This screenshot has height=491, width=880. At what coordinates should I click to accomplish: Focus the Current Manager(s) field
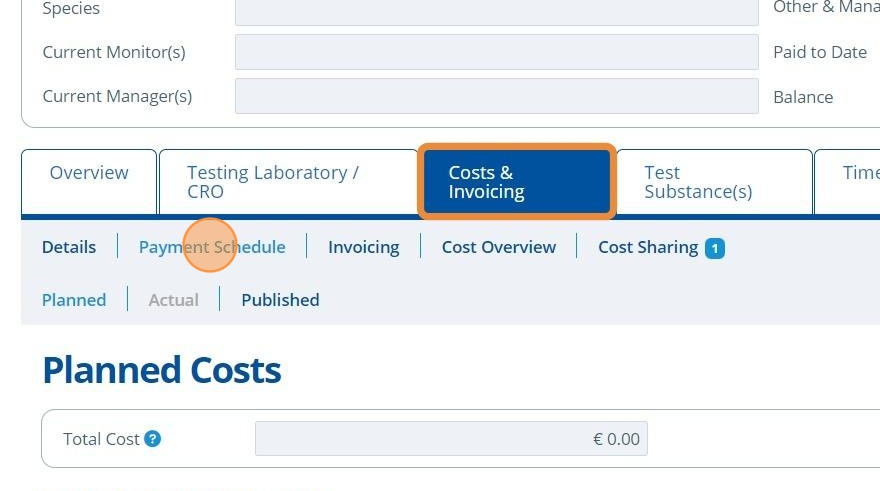tap(496, 97)
